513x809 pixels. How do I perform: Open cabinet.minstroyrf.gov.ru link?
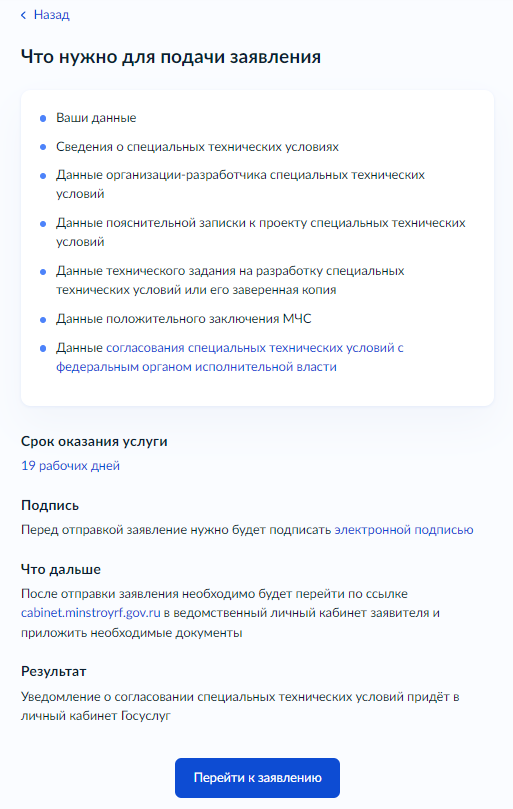click(x=90, y=613)
